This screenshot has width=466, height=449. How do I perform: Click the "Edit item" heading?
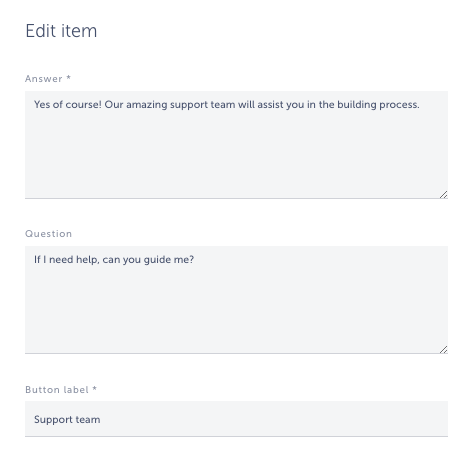[x=61, y=31]
